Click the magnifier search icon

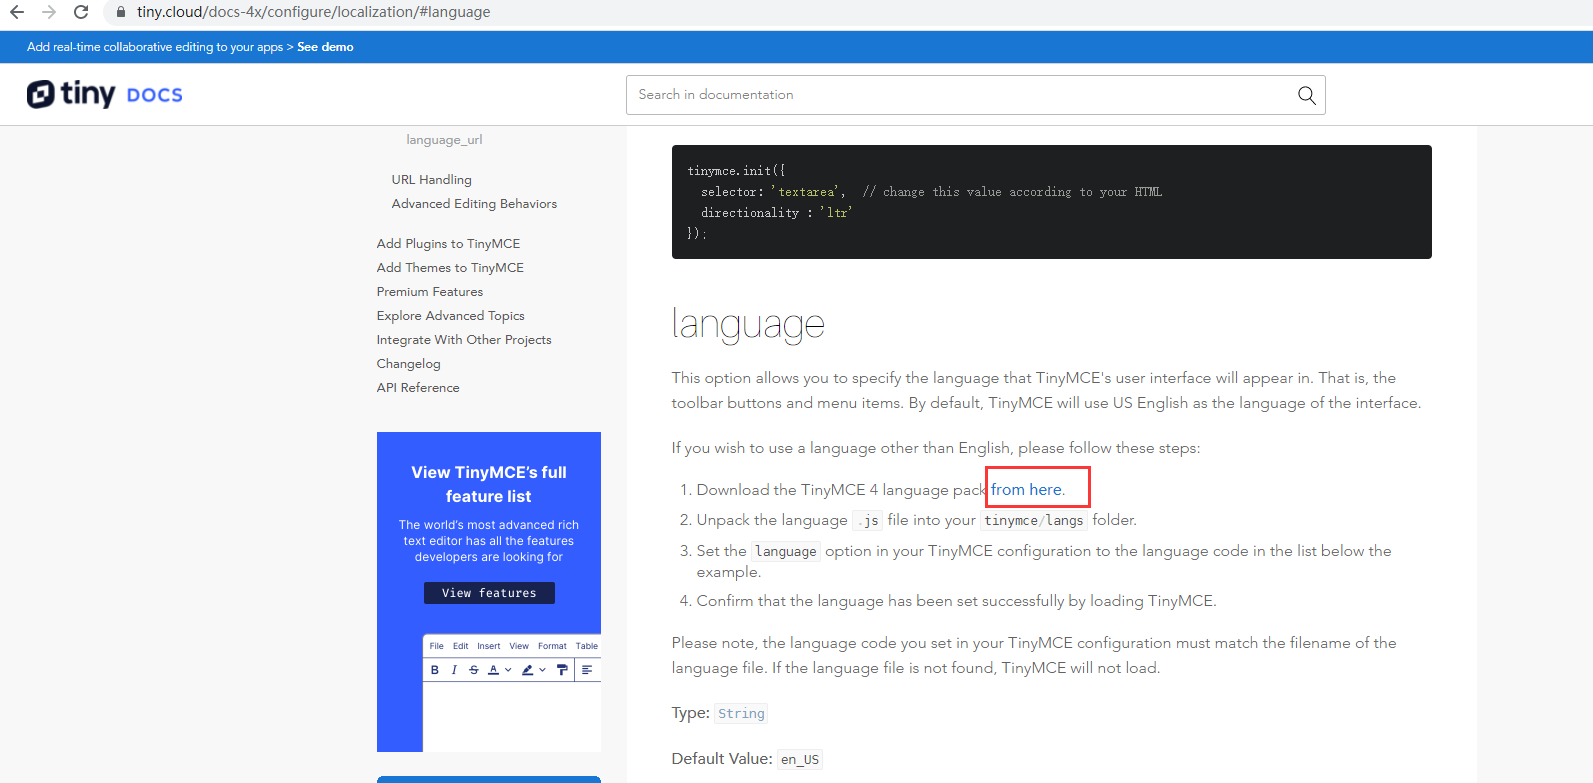[1306, 95]
